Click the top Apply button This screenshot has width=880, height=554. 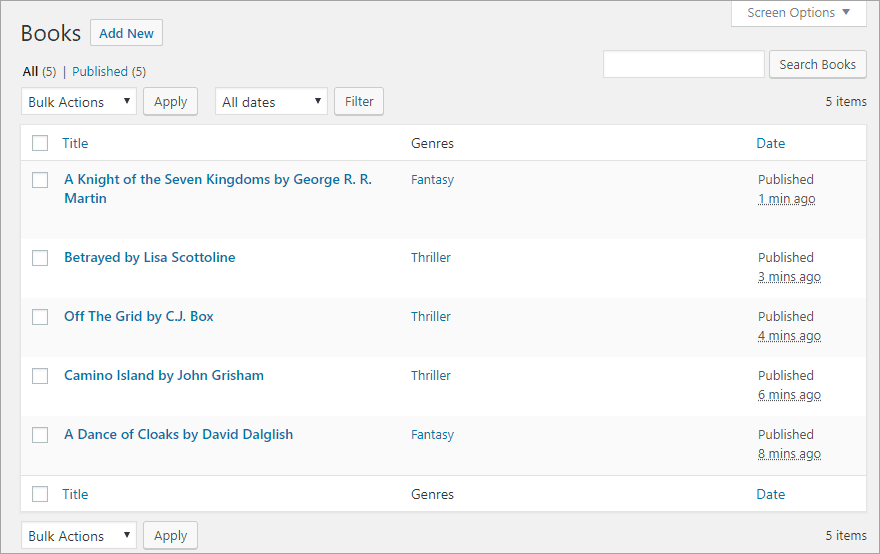tap(171, 102)
